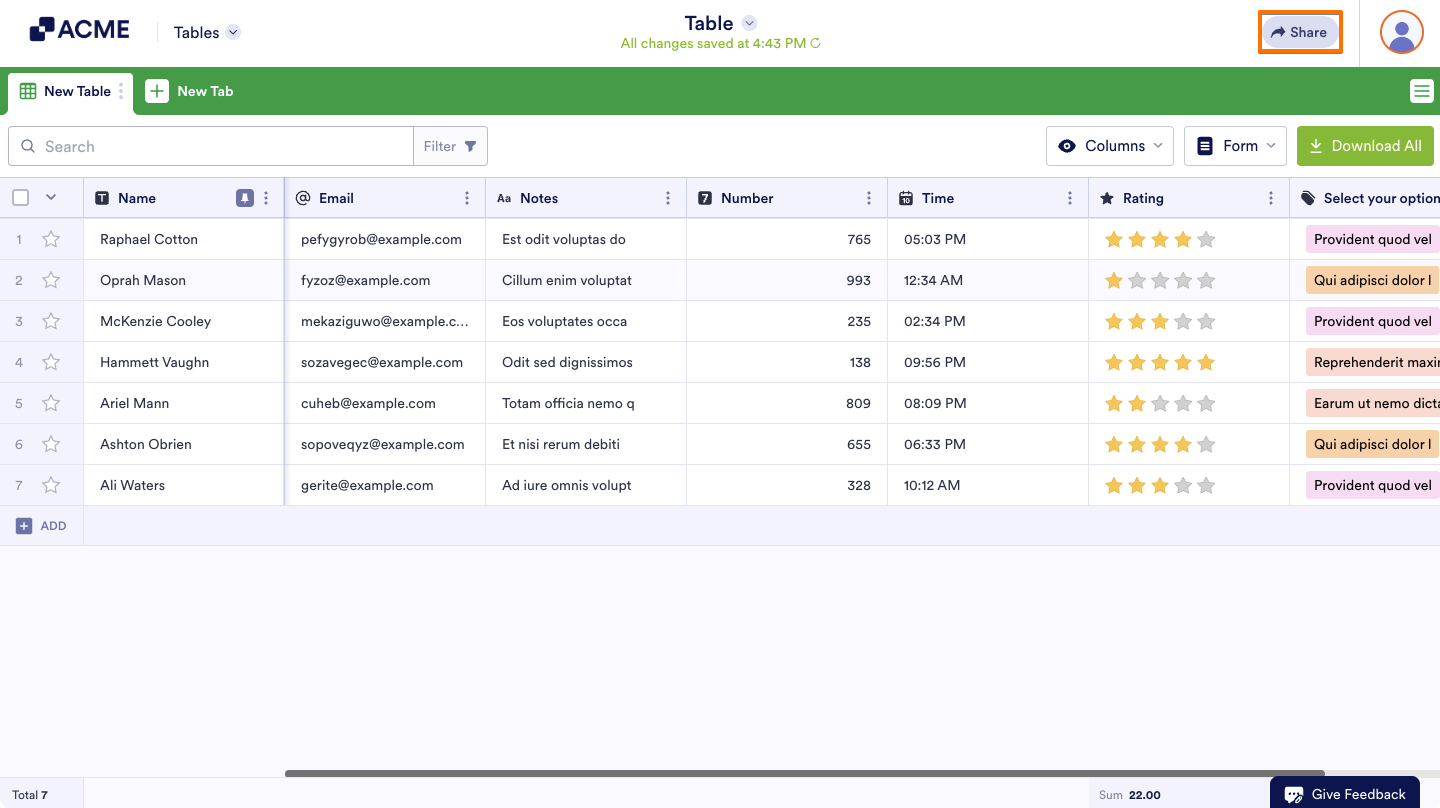1440x808 pixels.
Task: Click the plus icon in ADD row
Action: click(24, 526)
